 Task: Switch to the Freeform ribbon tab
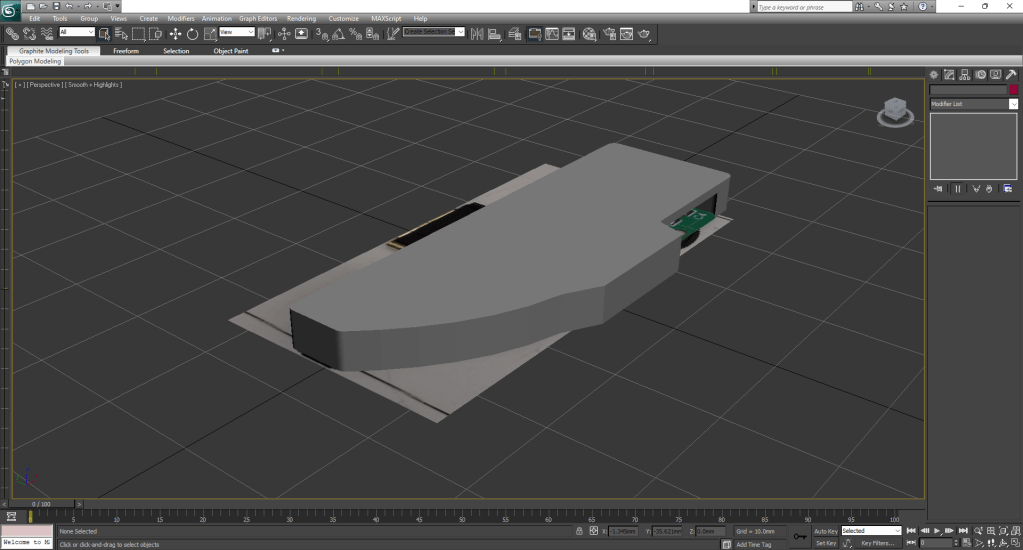(x=126, y=51)
